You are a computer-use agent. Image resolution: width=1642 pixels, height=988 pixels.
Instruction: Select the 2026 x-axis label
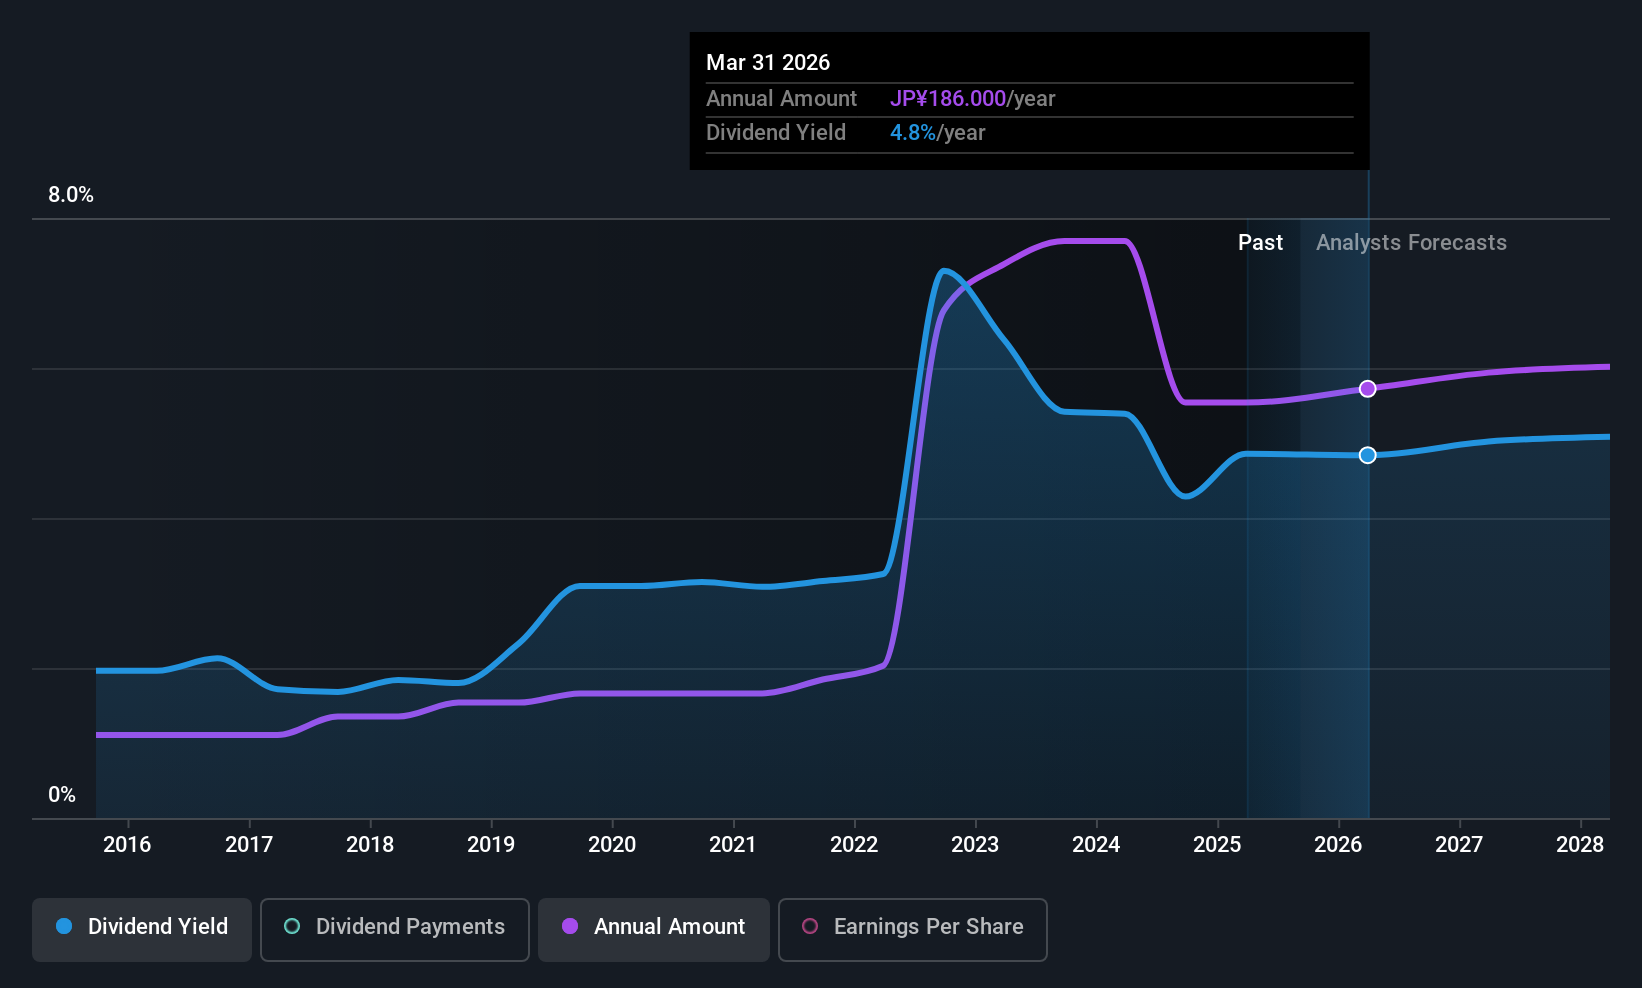[x=1338, y=844]
